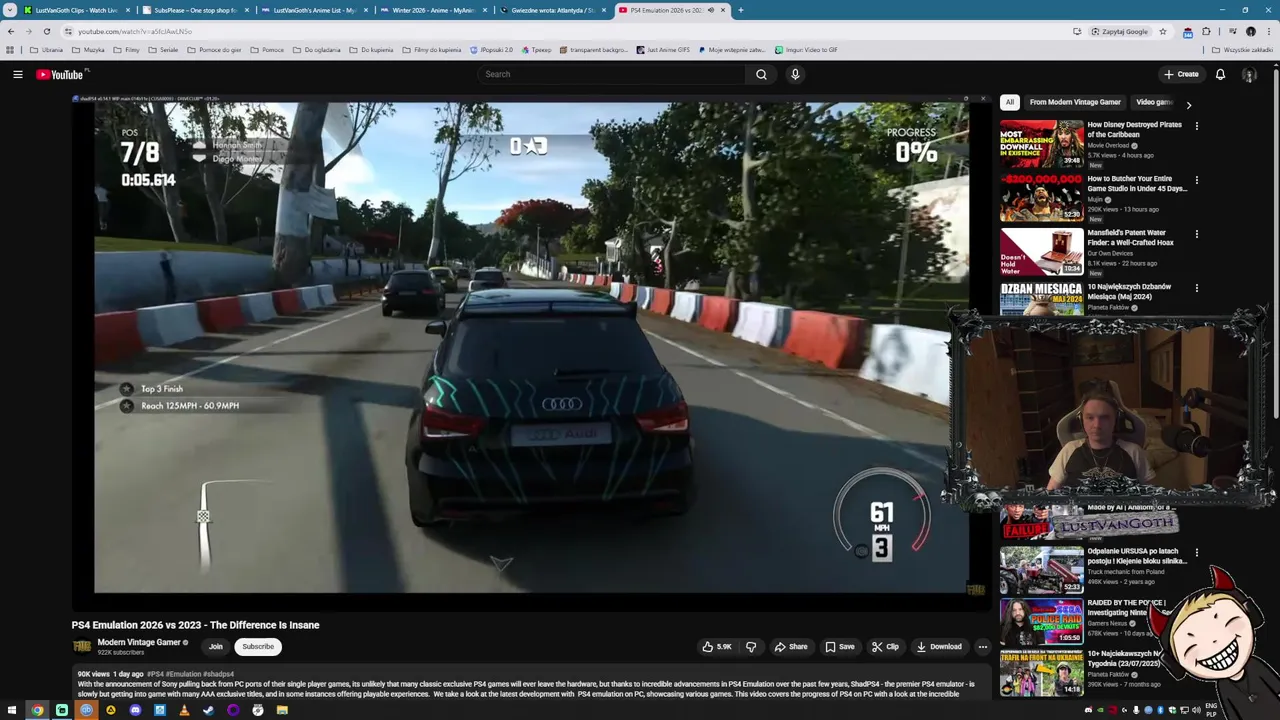This screenshot has width=1280, height=720.
Task: Open Chrome from the taskbar
Action: (x=37, y=710)
